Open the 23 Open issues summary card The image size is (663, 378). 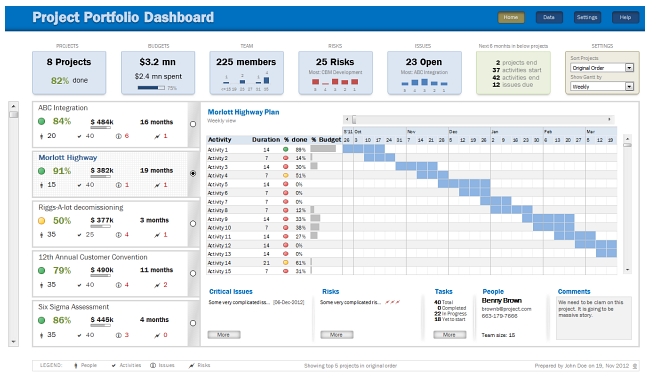coord(424,73)
